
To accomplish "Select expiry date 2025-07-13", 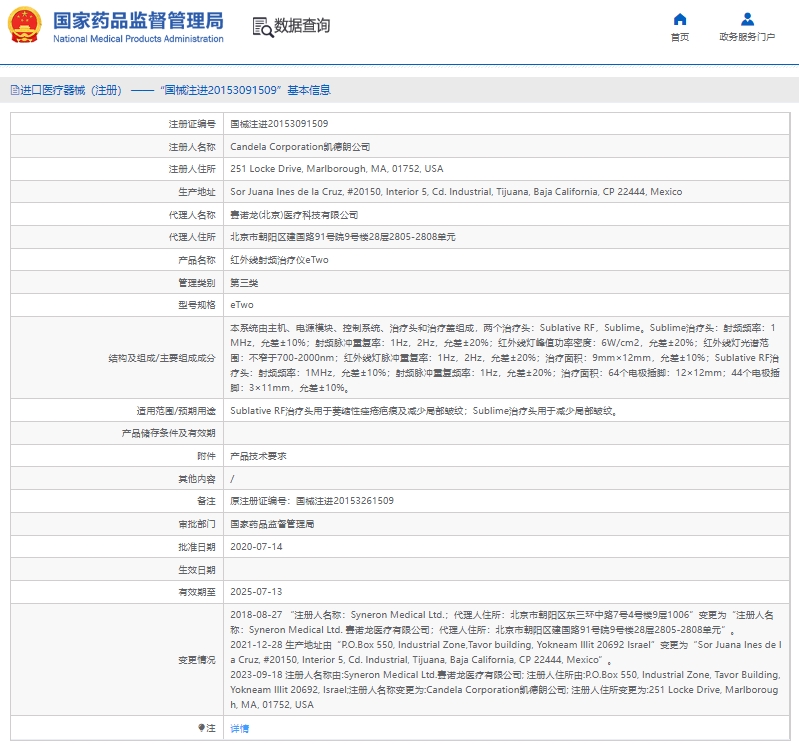I will tap(256, 592).
